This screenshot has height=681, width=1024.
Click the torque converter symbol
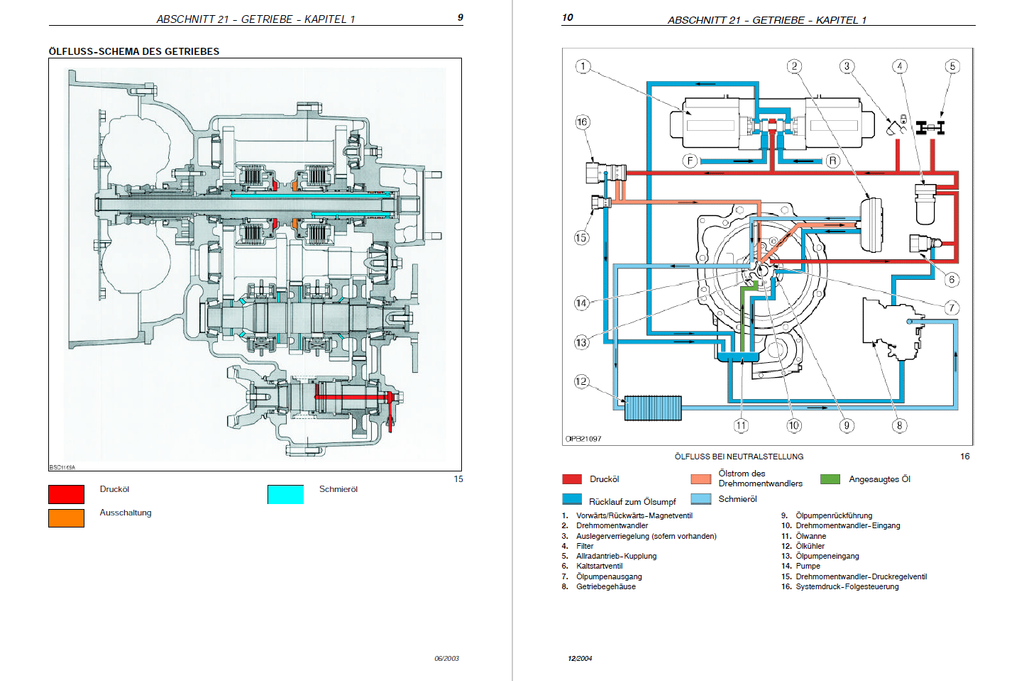click(871, 225)
